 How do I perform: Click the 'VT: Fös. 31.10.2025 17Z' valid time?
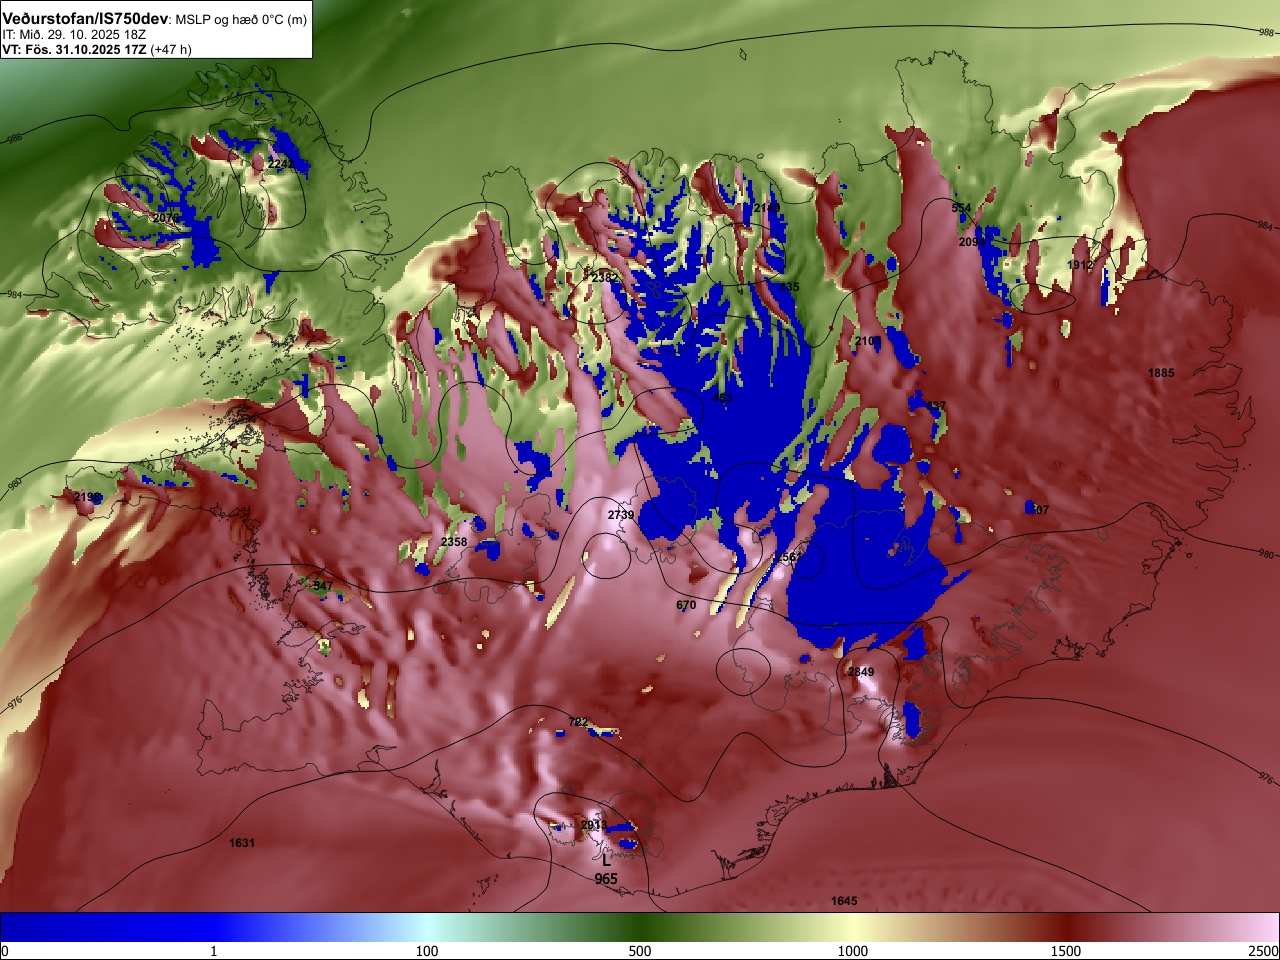74,49
